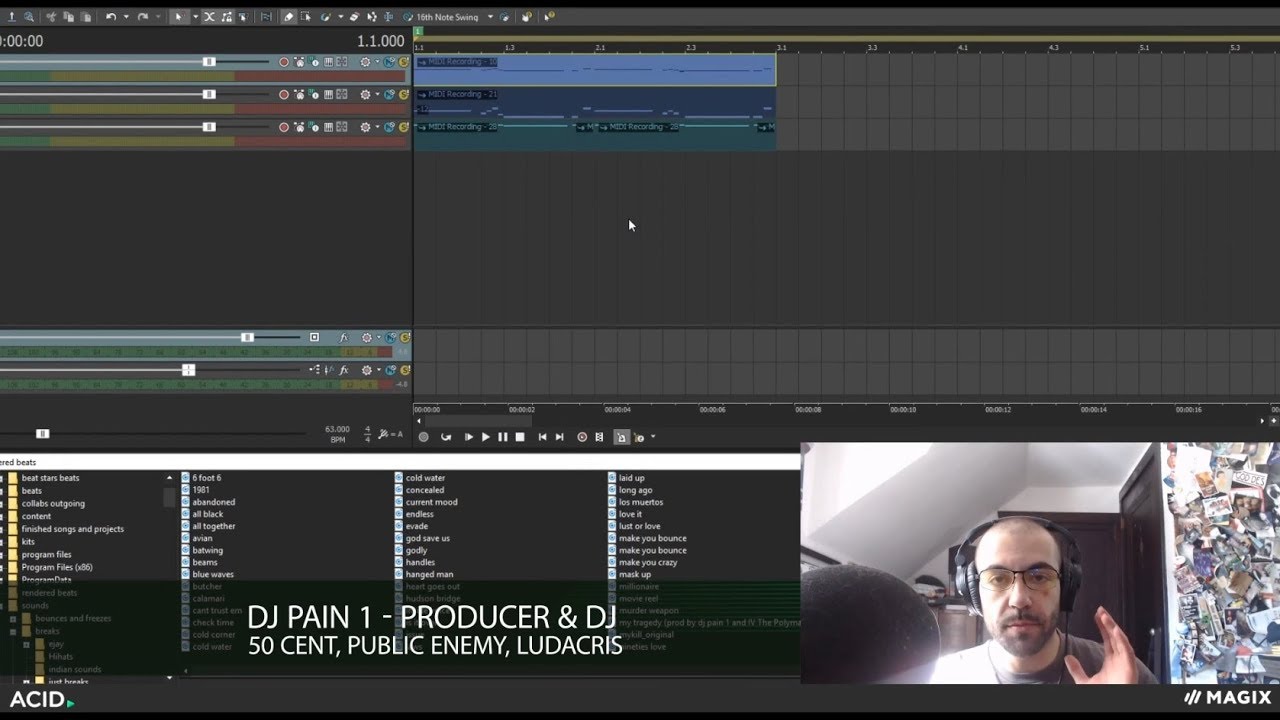This screenshot has width=1280, height=720.
Task: Click the upload arrow icon in toolbar
Action: coord(11,17)
